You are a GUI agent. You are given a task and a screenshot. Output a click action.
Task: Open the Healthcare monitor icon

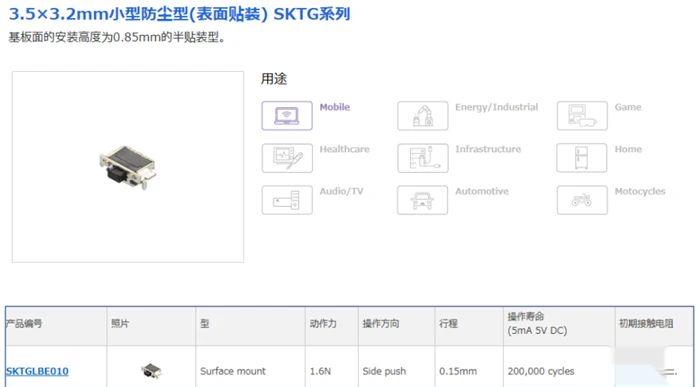287,158
